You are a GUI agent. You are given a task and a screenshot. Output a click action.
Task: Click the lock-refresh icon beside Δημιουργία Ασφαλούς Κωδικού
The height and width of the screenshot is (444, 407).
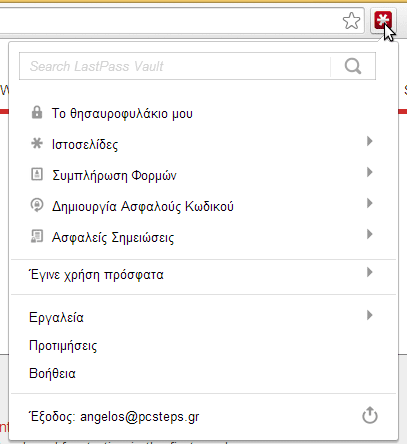coord(37,205)
